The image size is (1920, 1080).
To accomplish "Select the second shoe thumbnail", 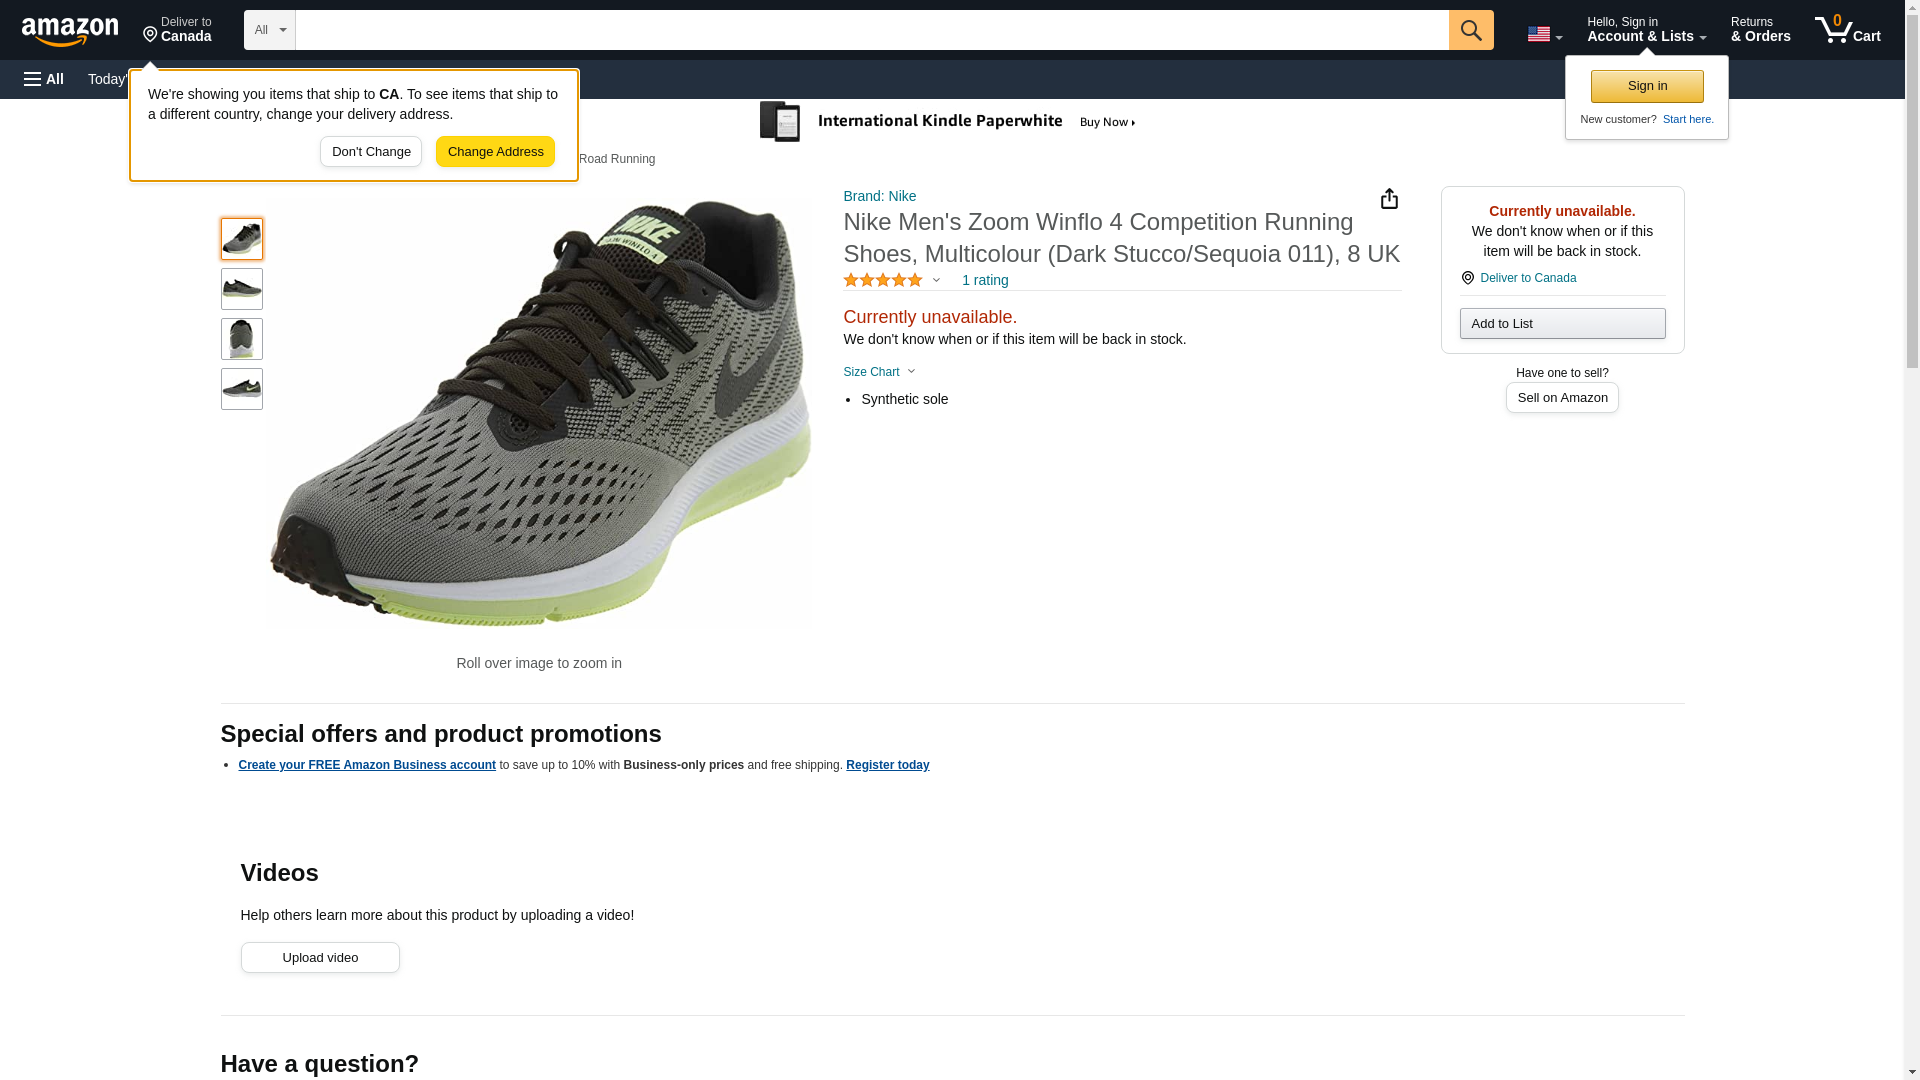I will 242,289.
